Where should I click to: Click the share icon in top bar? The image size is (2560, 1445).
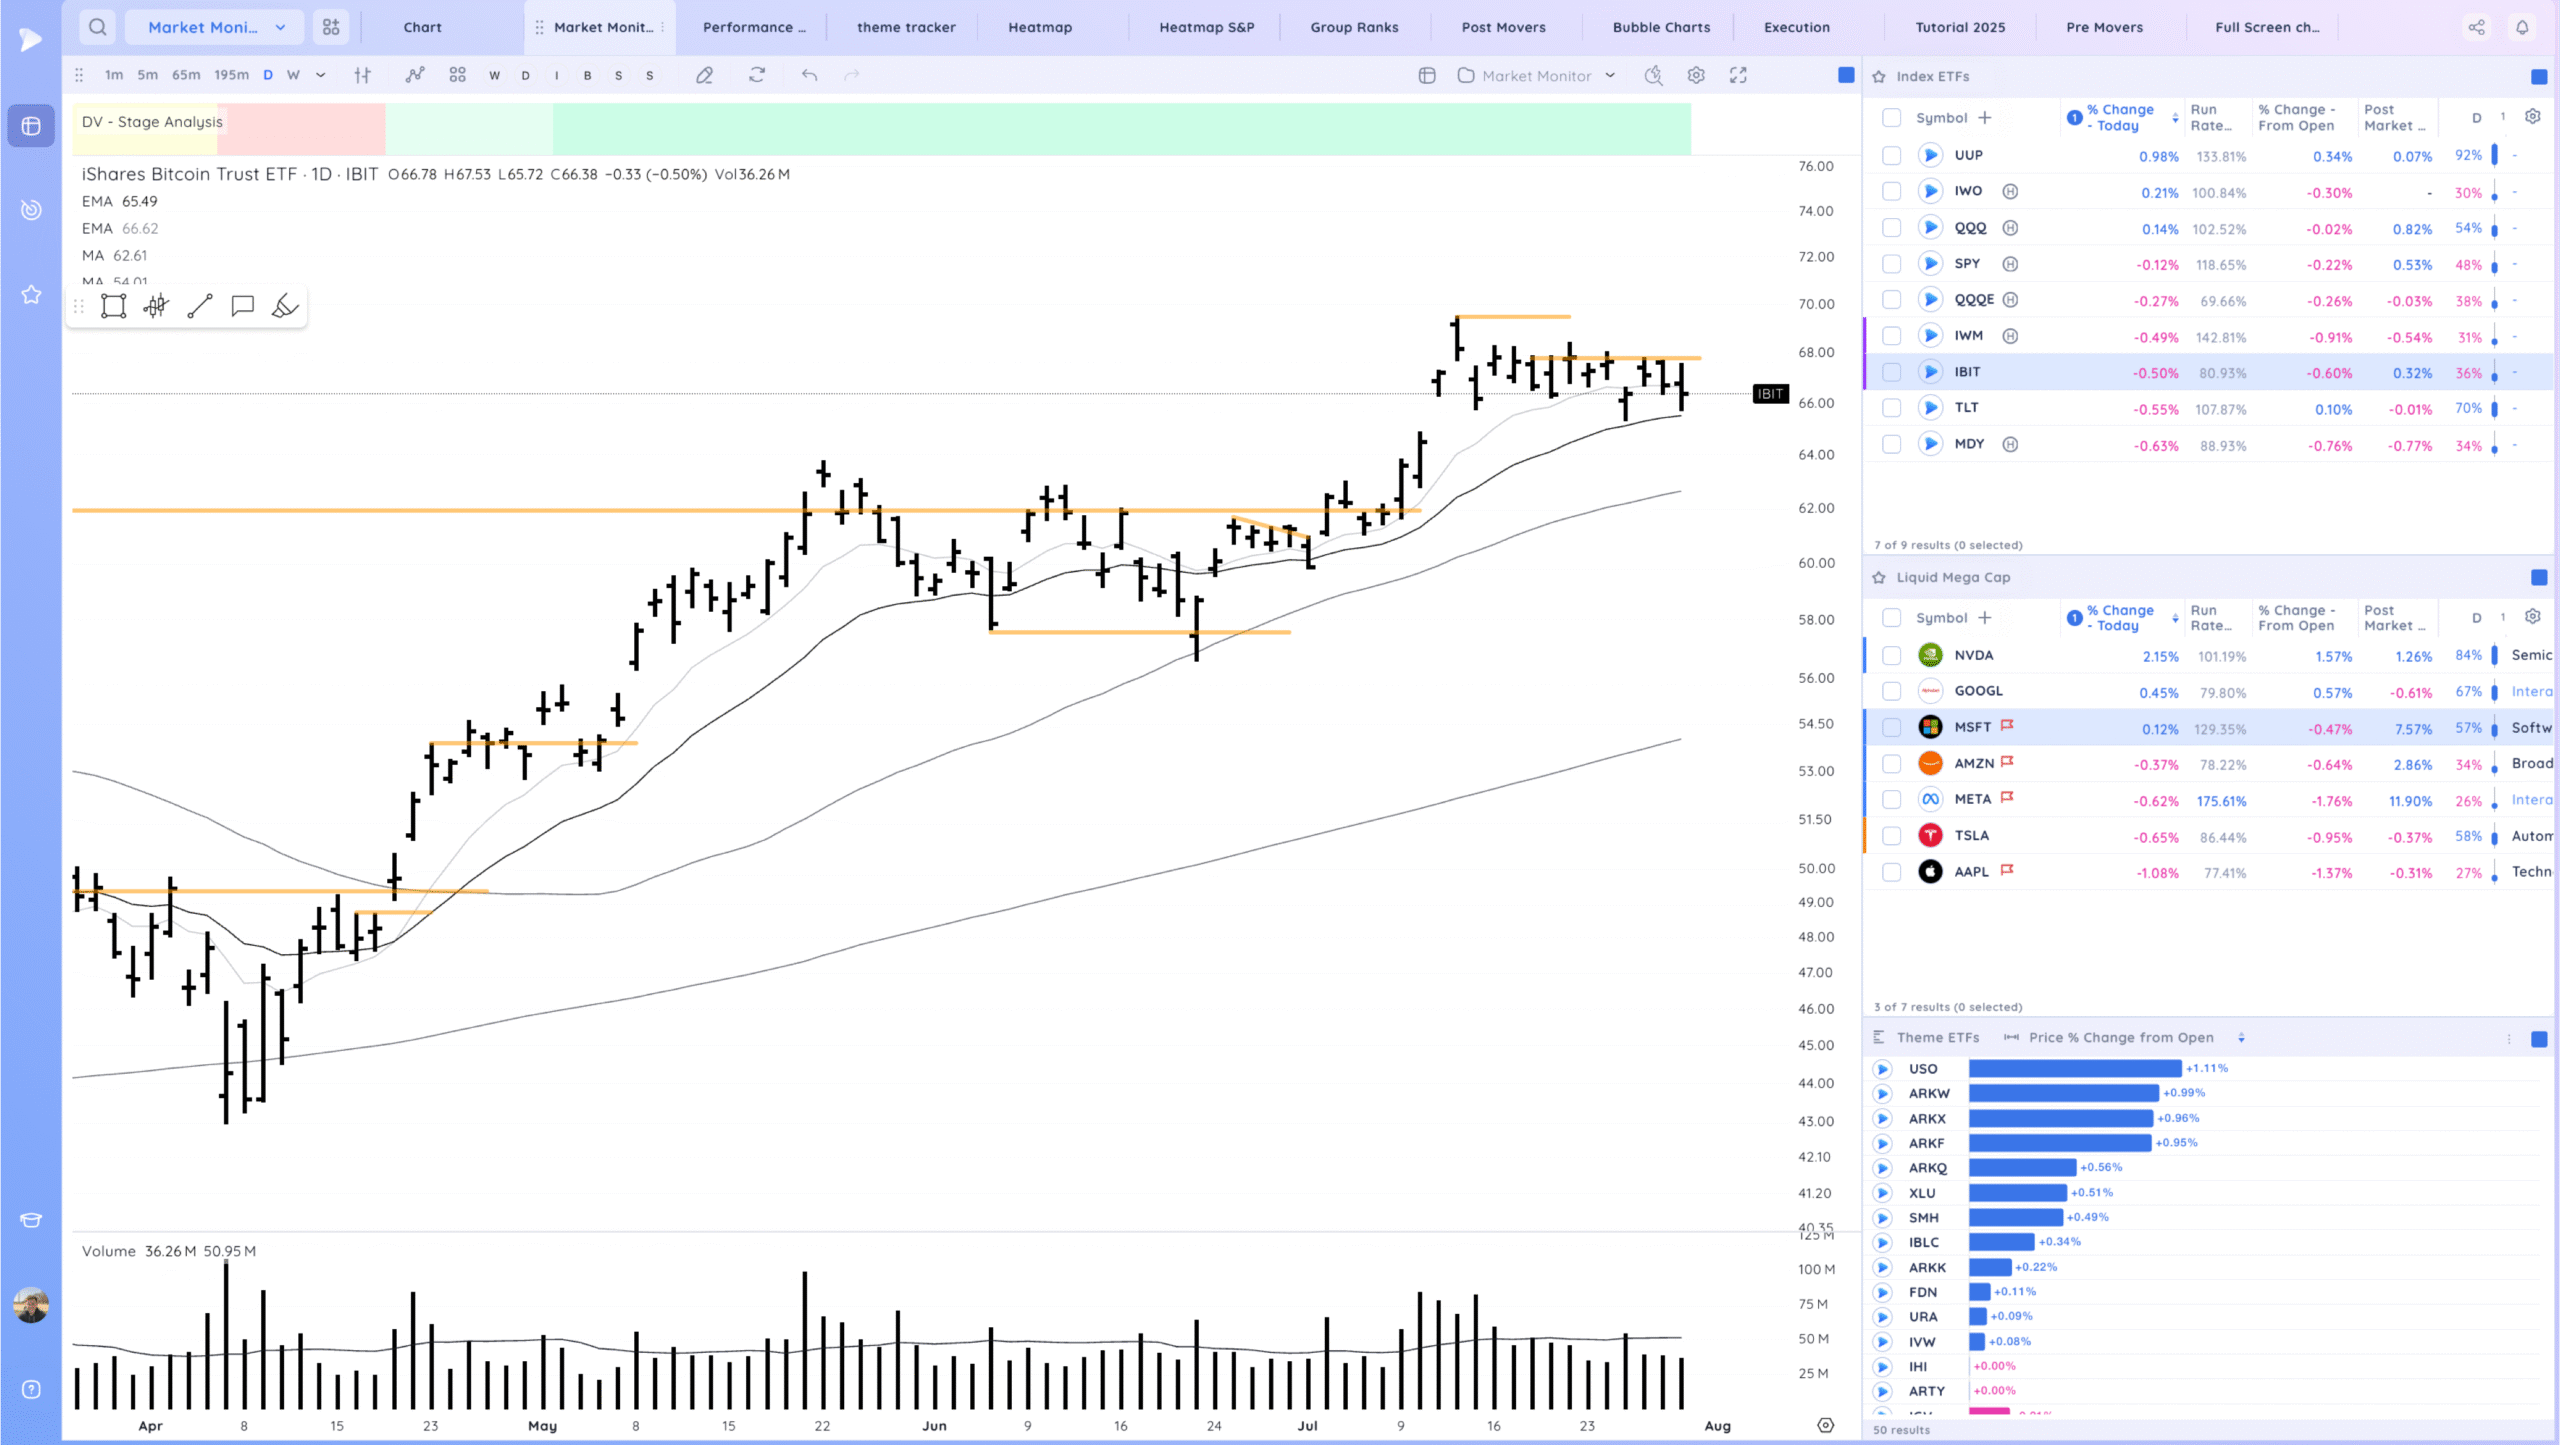pyautogui.click(x=2476, y=27)
